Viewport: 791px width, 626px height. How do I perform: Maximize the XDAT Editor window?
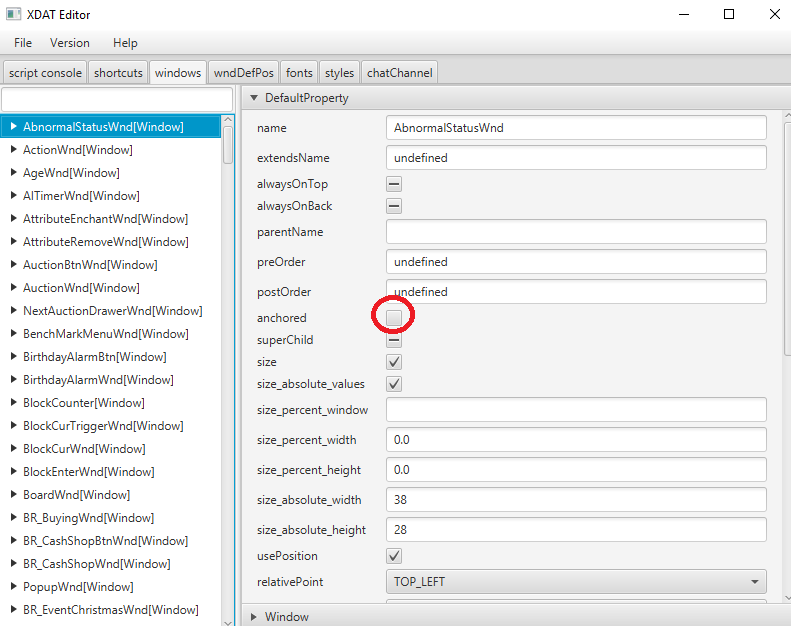[729, 14]
